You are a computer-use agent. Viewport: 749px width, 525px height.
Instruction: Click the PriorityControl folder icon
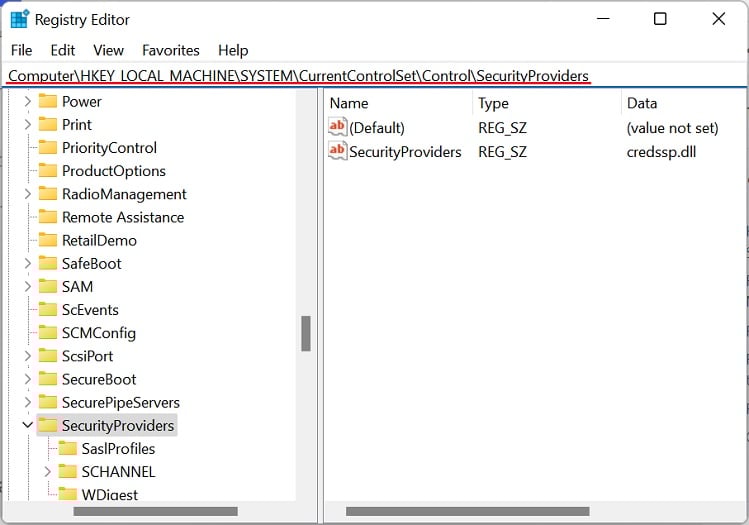[47, 148]
